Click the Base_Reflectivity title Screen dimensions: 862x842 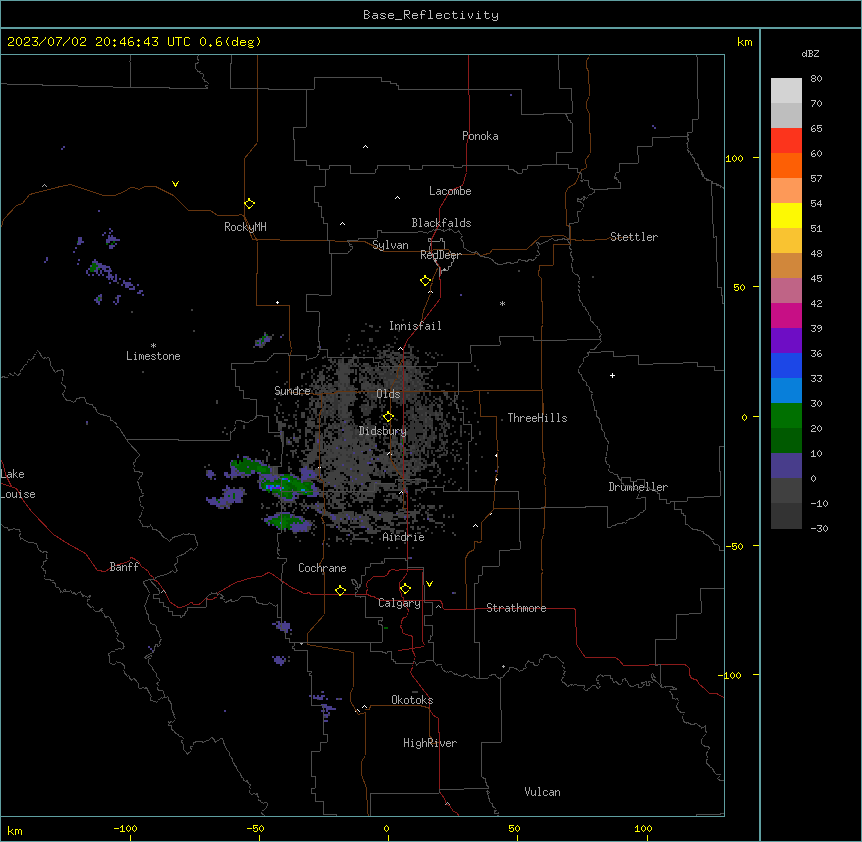coord(431,15)
